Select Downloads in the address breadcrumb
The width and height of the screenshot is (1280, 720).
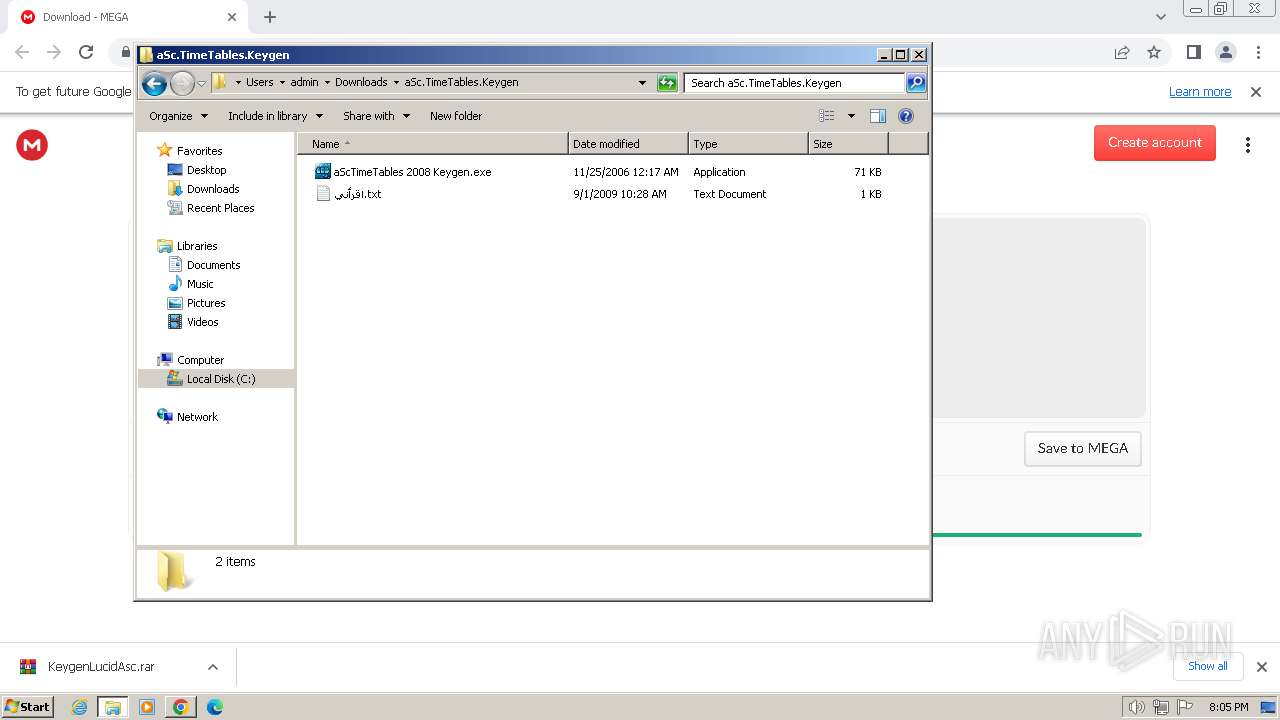[x=361, y=82]
